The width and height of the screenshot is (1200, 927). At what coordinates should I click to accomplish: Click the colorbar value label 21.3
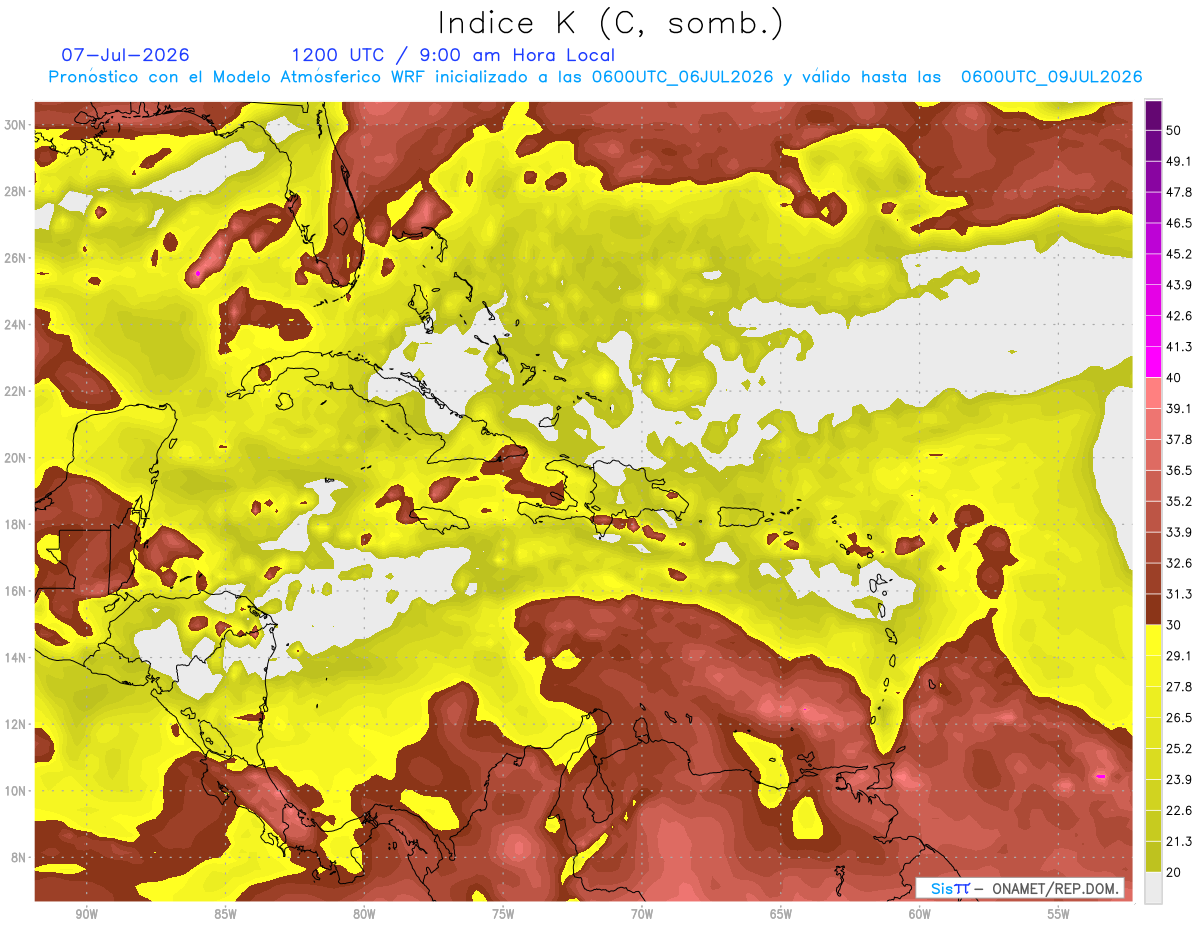[x=1179, y=841]
